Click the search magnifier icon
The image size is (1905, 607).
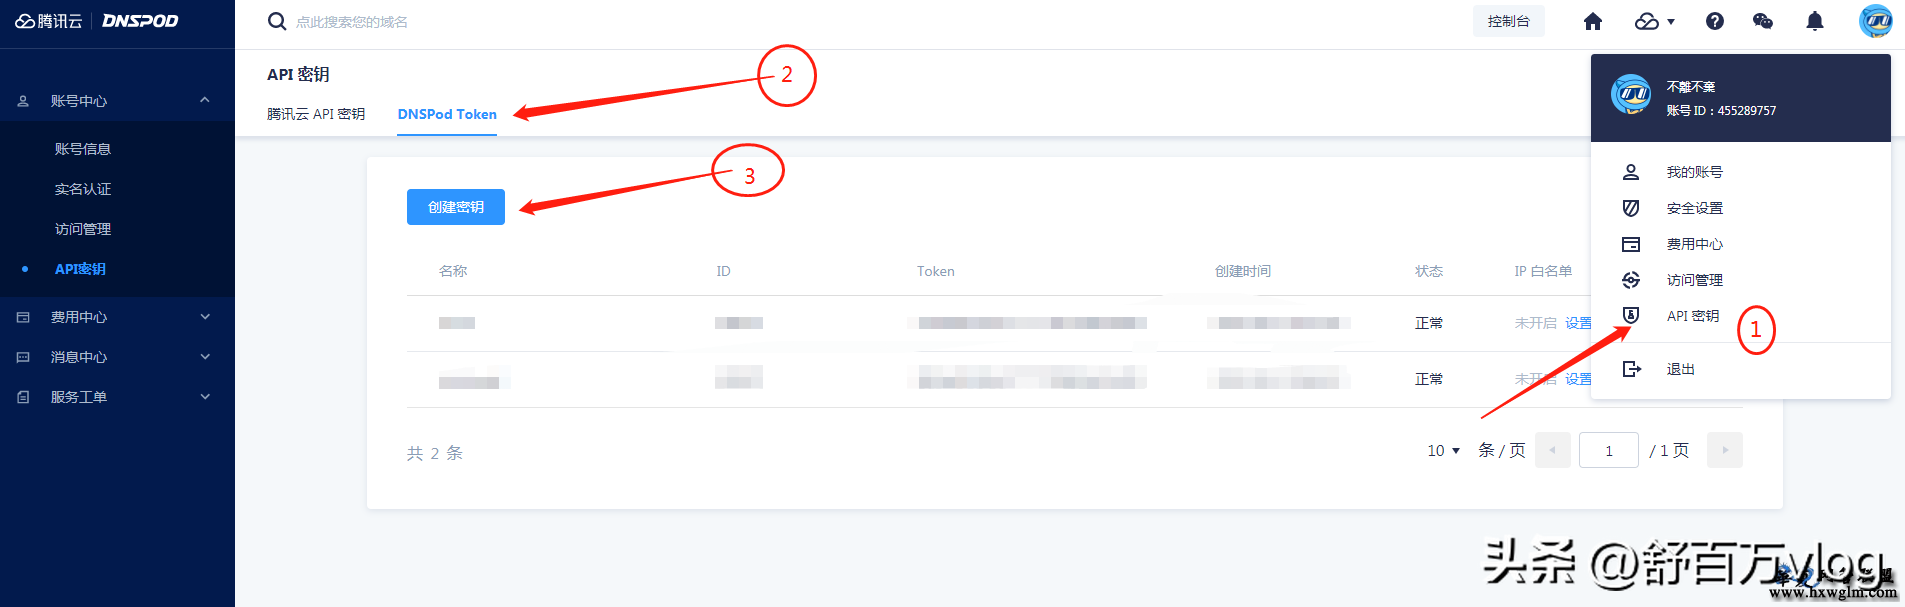pos(277,21)
